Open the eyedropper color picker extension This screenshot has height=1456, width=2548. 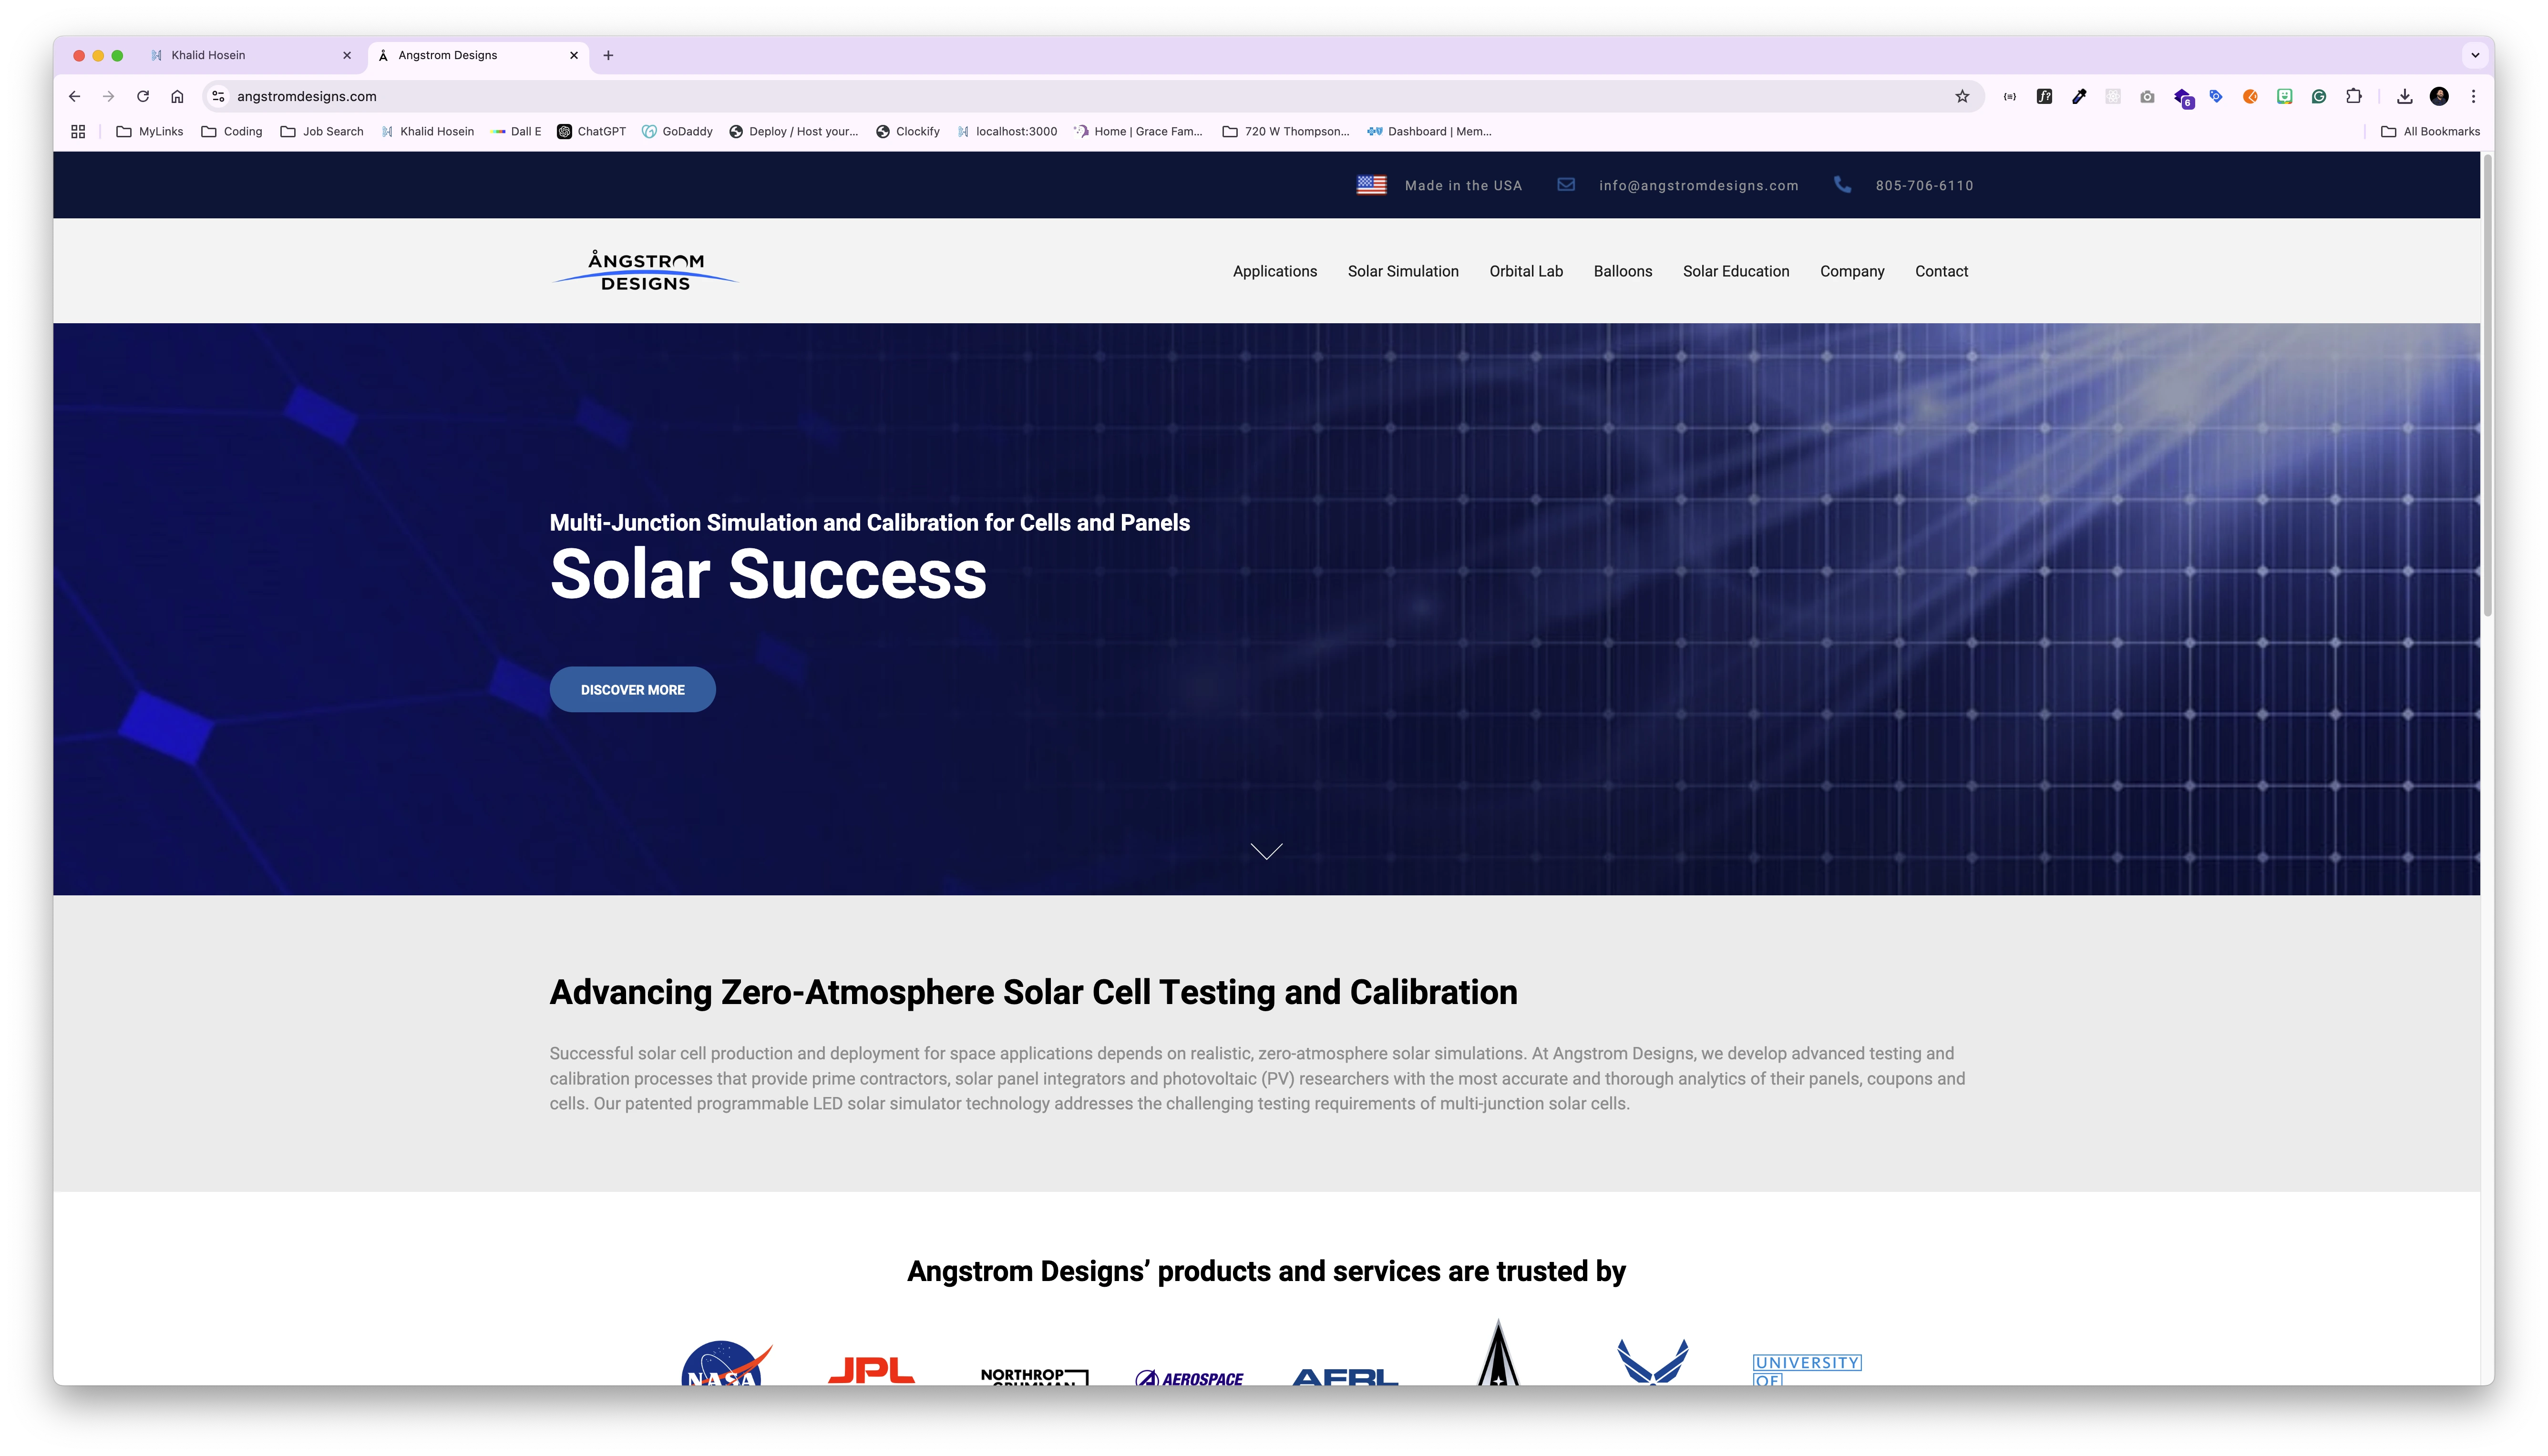[x=2079, y=96]
